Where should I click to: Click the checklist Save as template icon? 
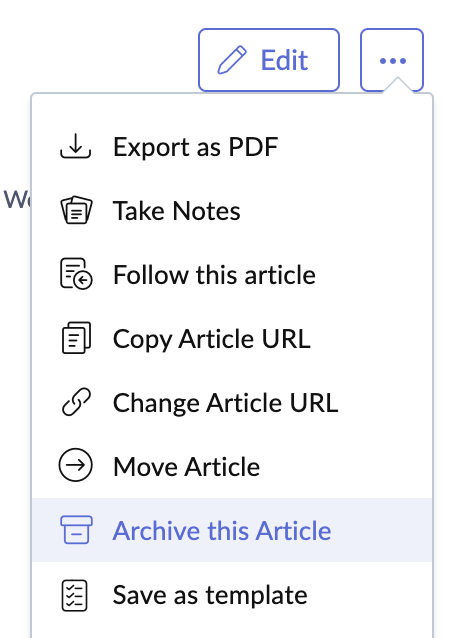click(75, 595)
